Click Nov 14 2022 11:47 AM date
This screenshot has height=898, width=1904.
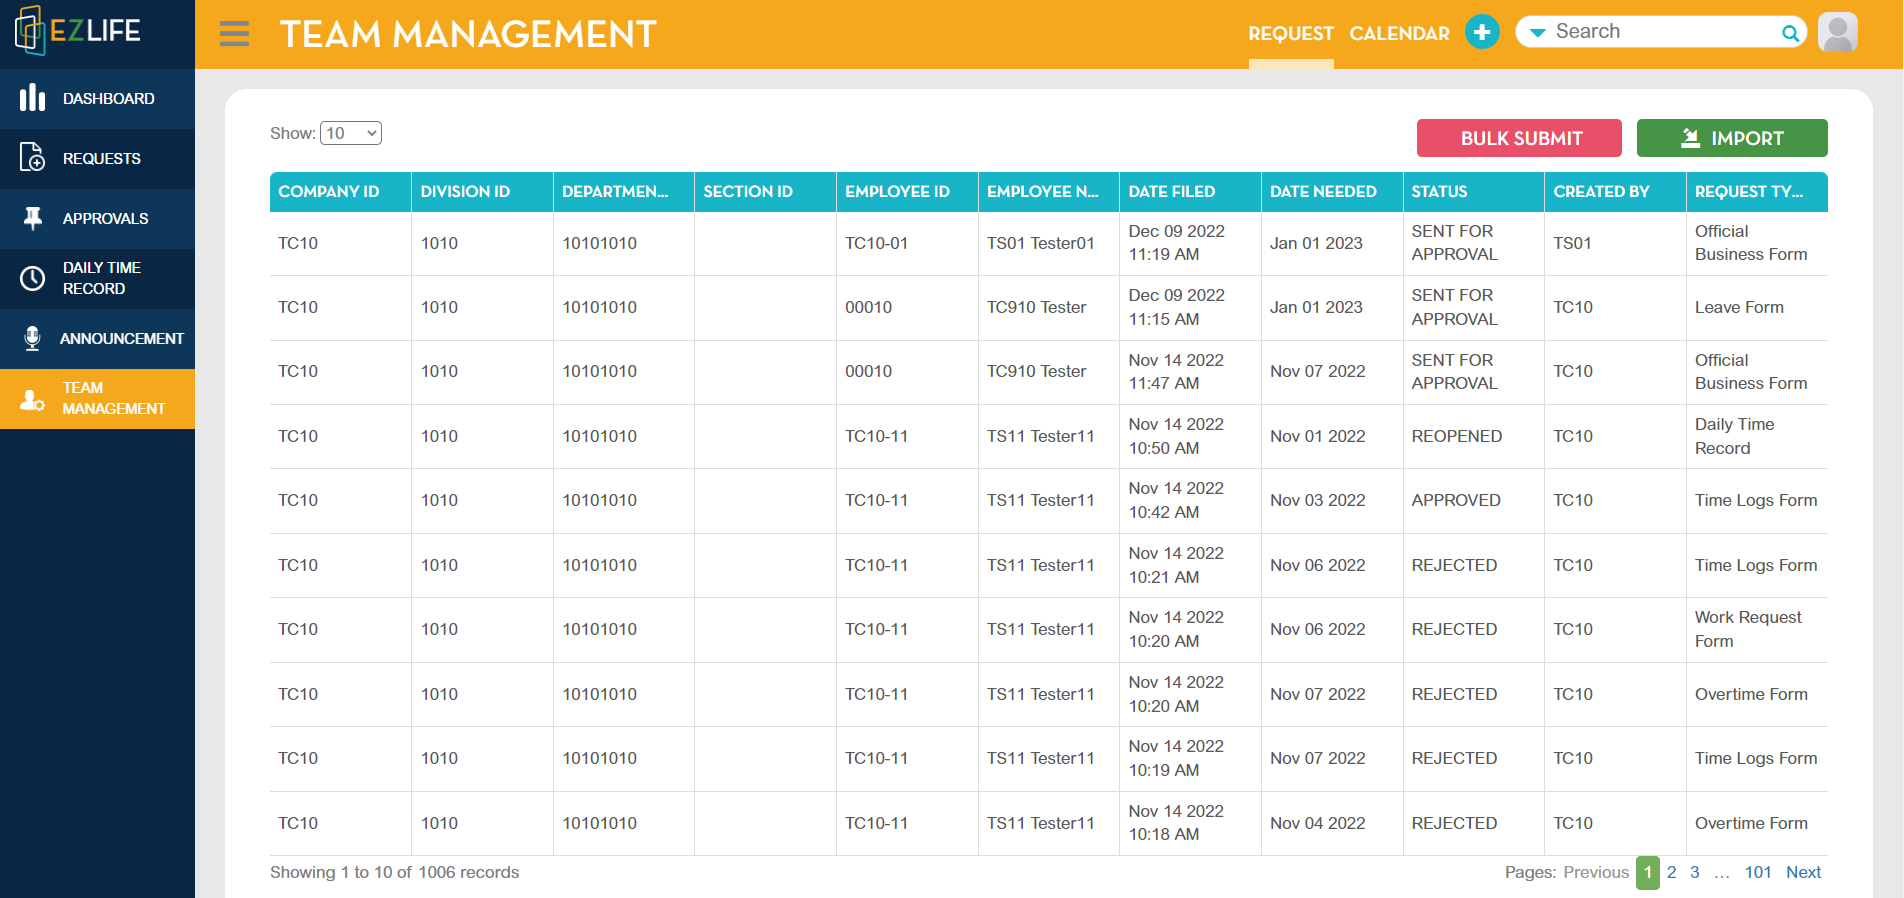pyautogui.click(x=1176, y=371)
